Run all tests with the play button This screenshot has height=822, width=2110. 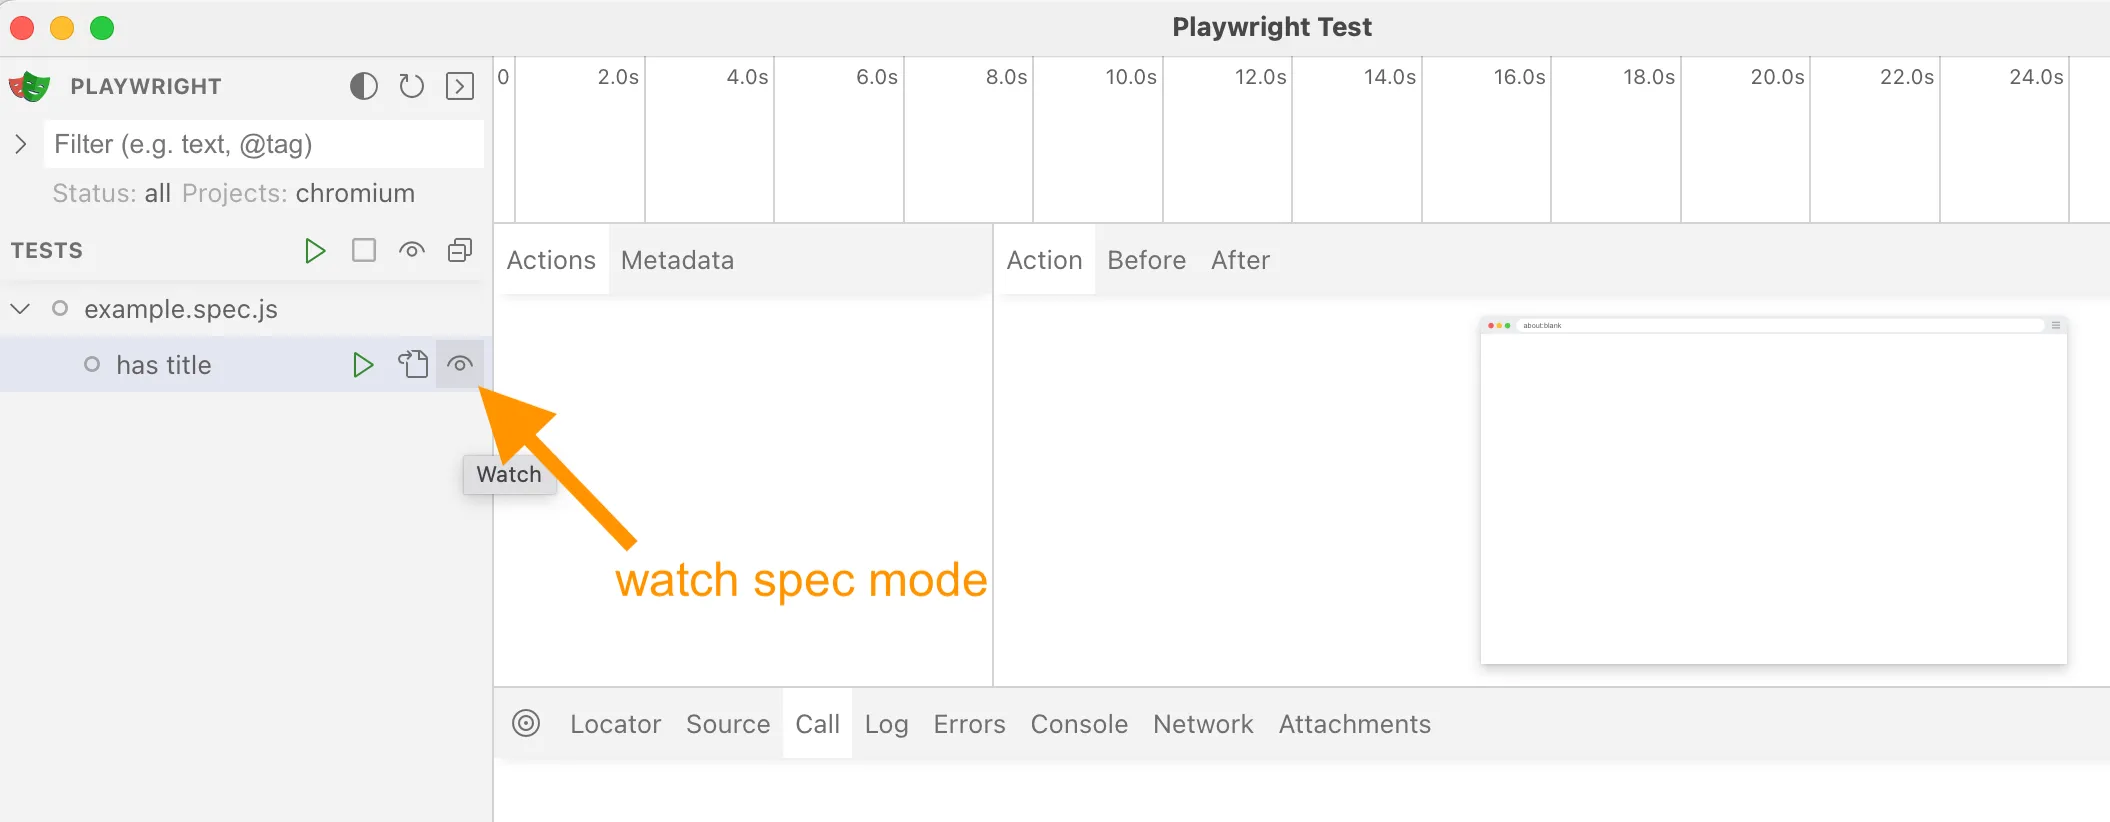[315, 250]
